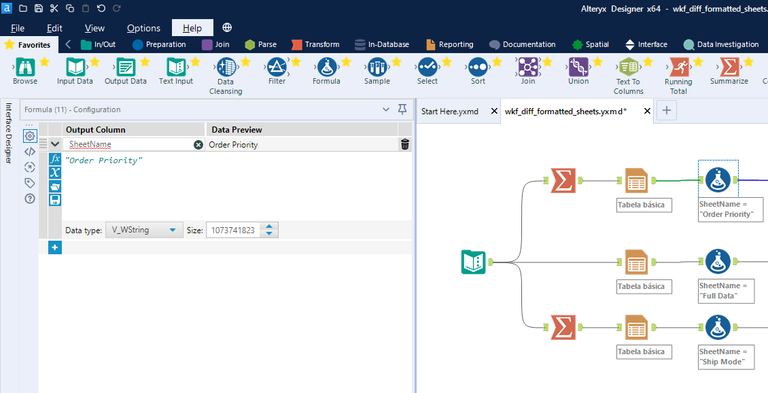Open the Preparation tool category
The width and height of the screenshot is (768, 393).
[x=159, y=45]
